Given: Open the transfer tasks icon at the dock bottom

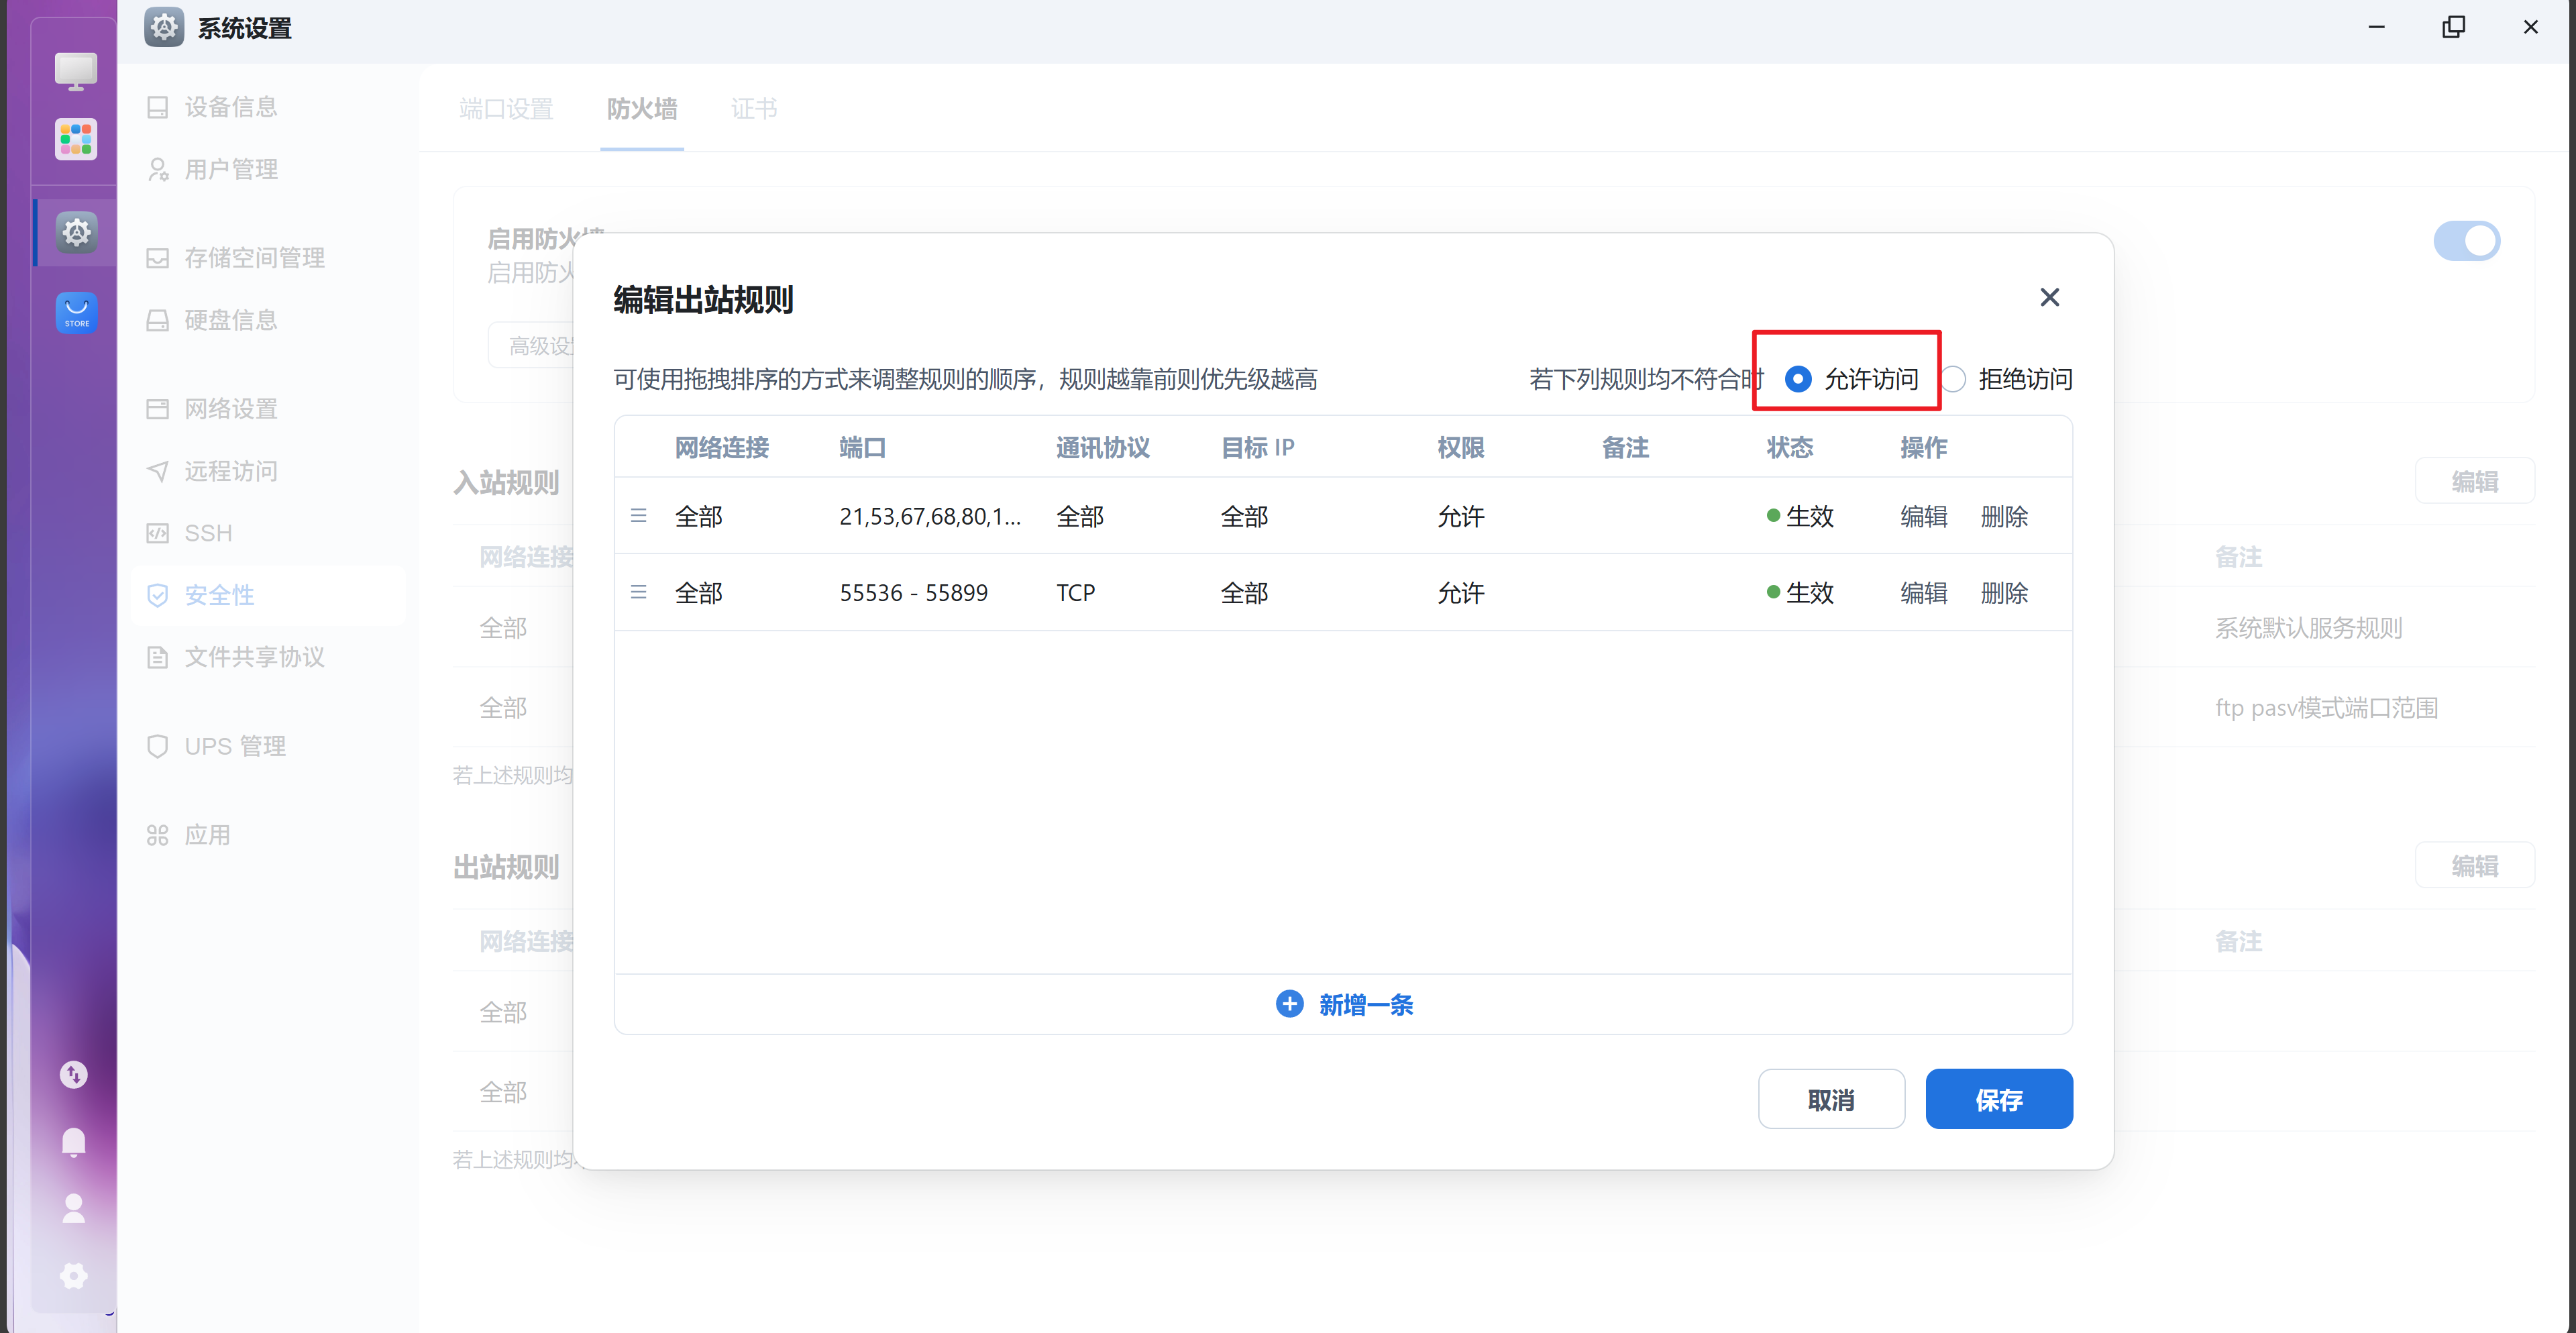Looking at the screenshot, I should (x=74, y=1075).
